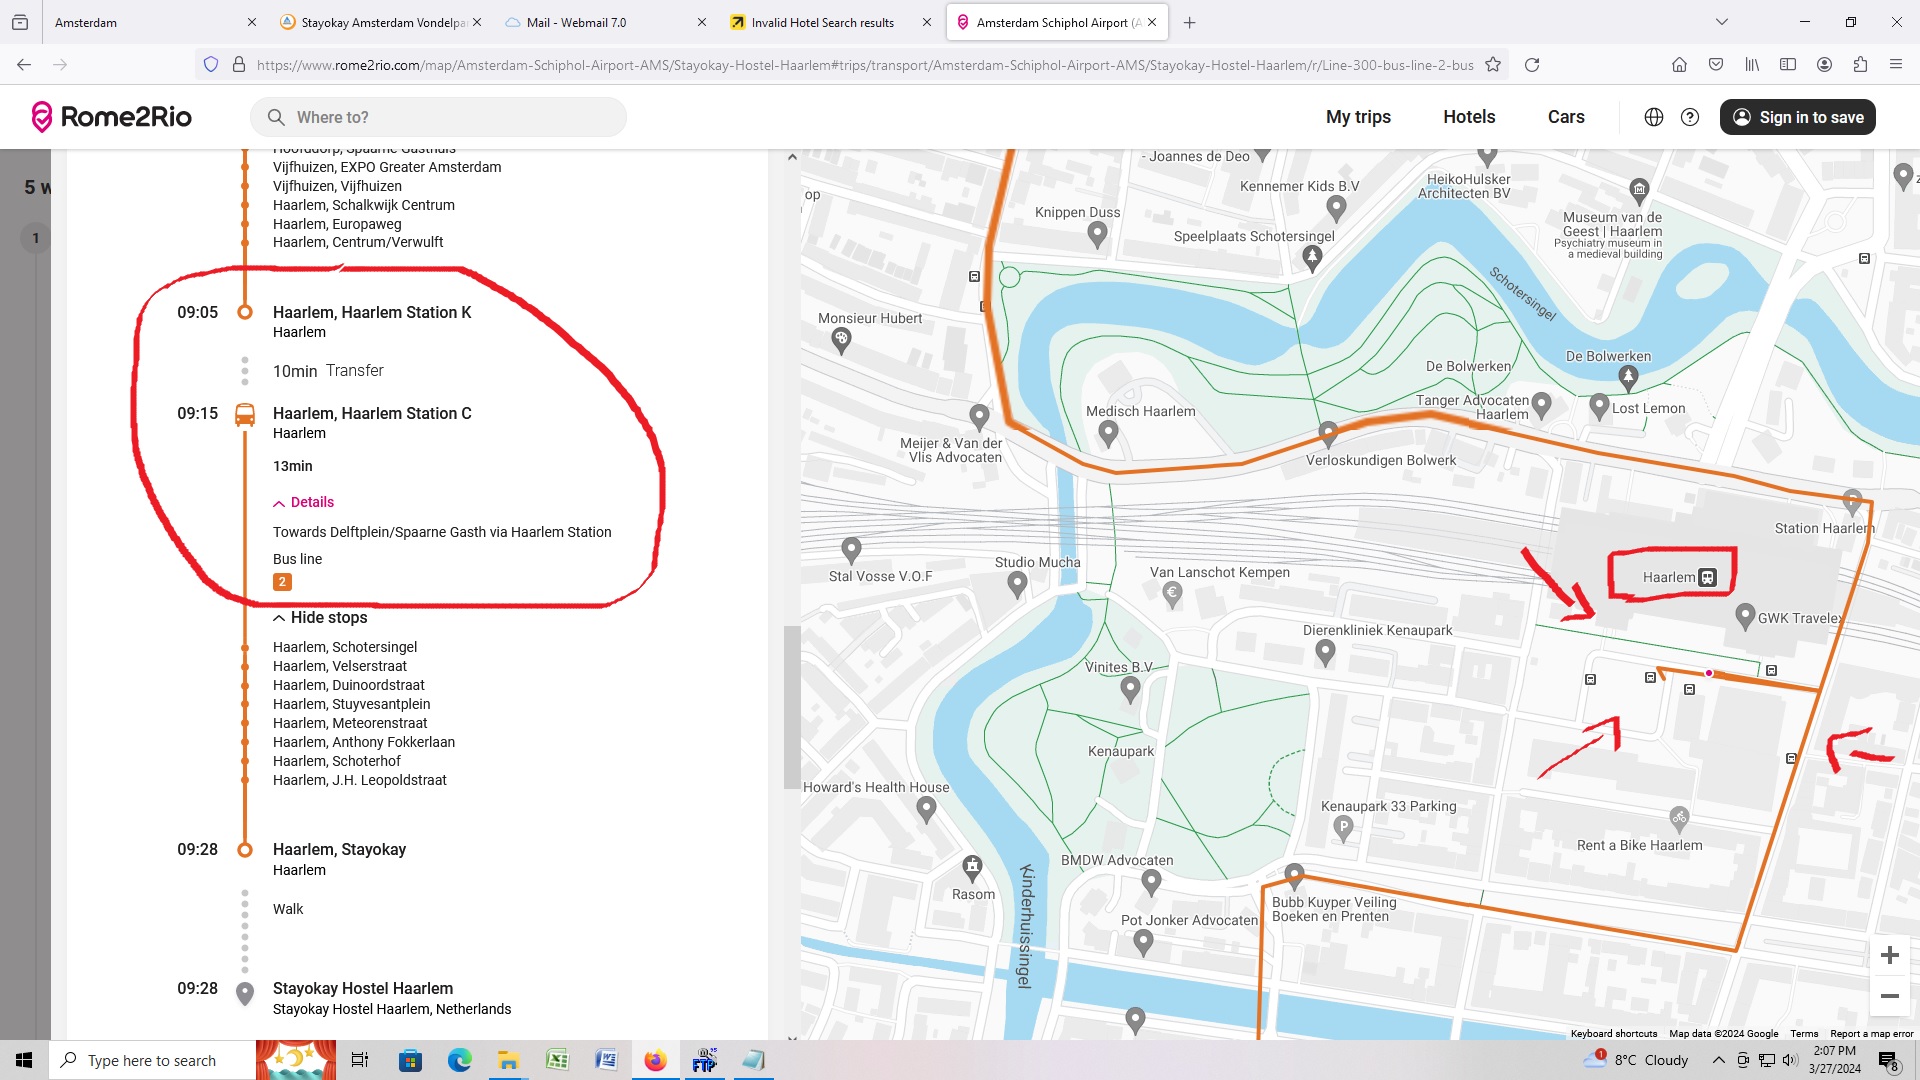The width and height of the screenshot is (1920, 1080).
Task: Click the Kenaupark 33 Parking pin
Action: [x=1343, y=828]
